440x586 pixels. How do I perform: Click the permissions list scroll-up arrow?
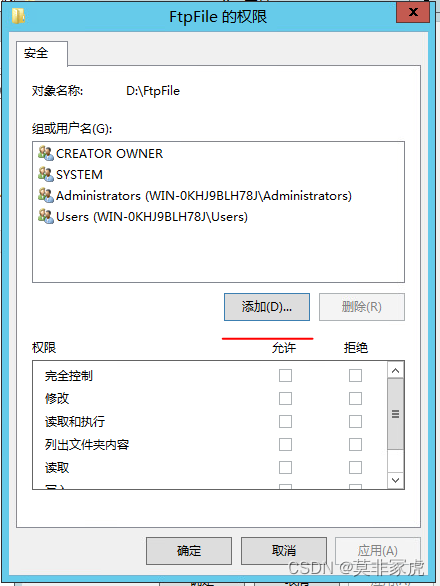(x=396, y=370)
